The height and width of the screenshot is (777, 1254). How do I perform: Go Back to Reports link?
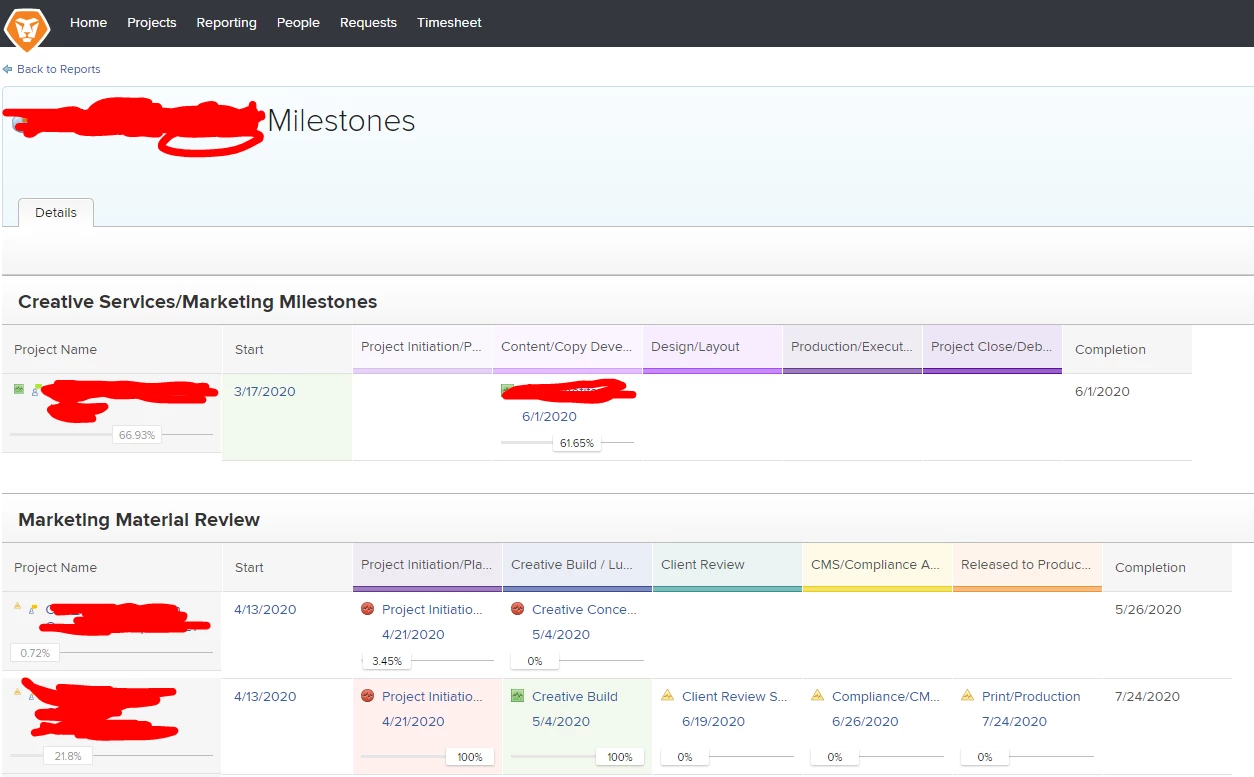tap(58, 69)
